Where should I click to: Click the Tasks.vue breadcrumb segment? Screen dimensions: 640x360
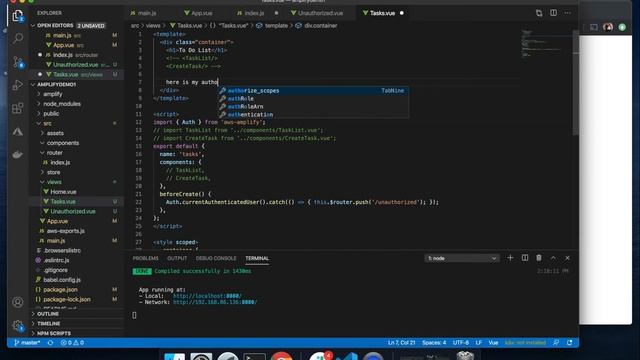coord(186,25)
